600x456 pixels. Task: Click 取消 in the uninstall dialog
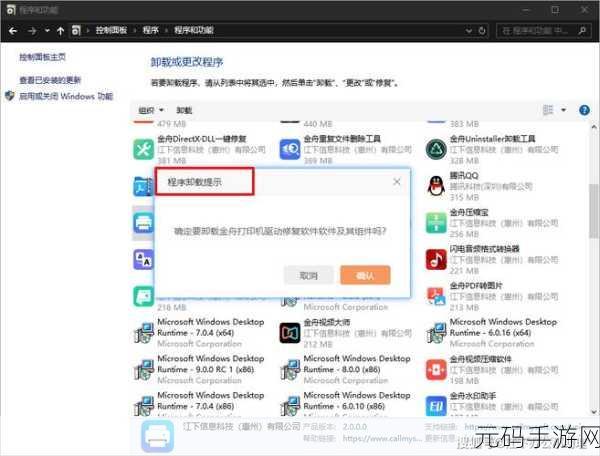pos(308,275)
